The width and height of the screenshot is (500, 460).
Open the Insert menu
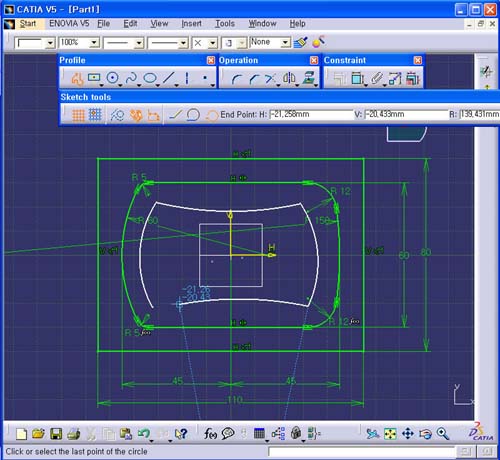pos(191,24)
